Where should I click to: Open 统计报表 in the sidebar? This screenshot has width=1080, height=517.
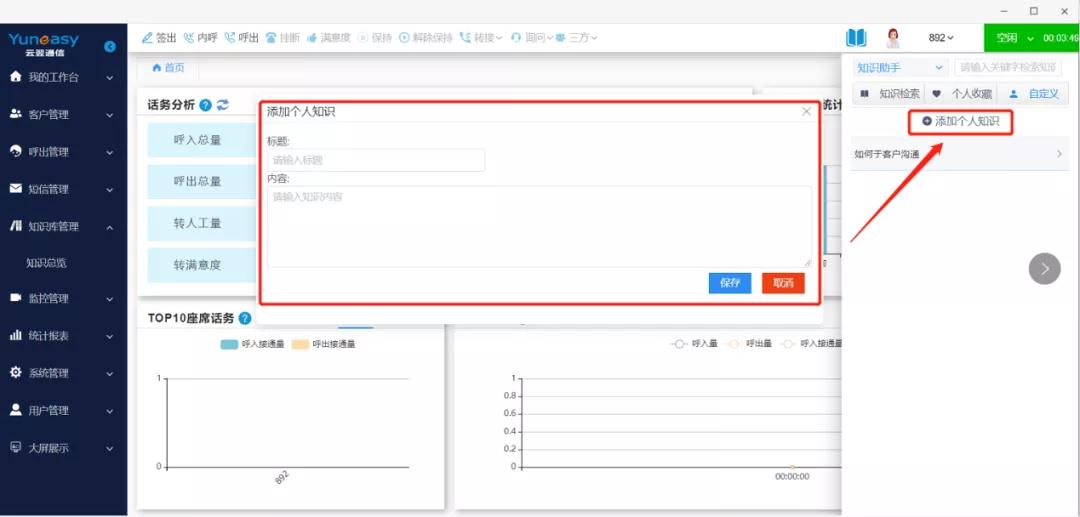click(x=63, y=336)
